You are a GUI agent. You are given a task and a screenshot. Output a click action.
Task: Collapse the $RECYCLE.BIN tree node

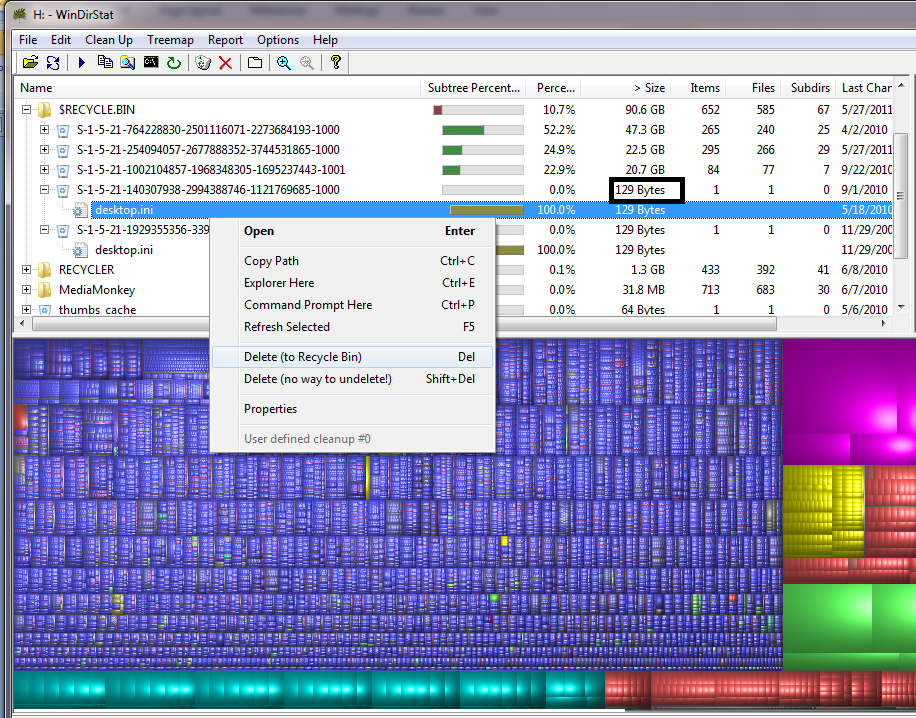(26, 109)
